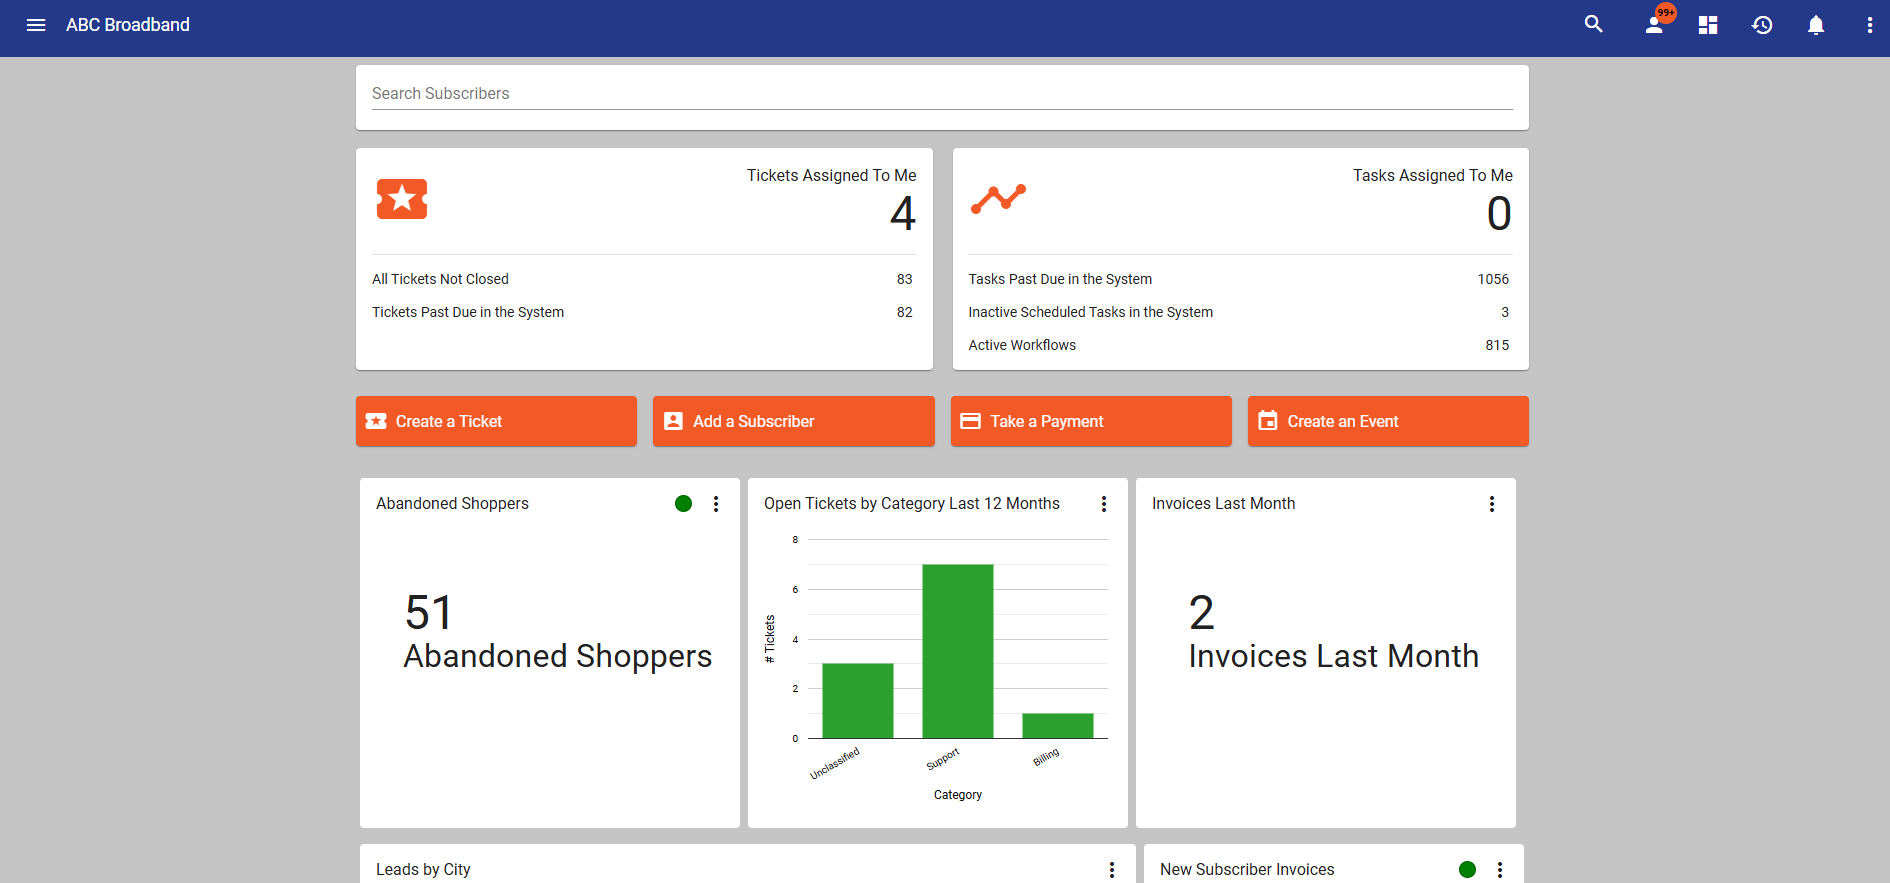Open the user account icon with badge
The width and height of the screenshot is (1890, 883).
click(x=1656, y=23)
